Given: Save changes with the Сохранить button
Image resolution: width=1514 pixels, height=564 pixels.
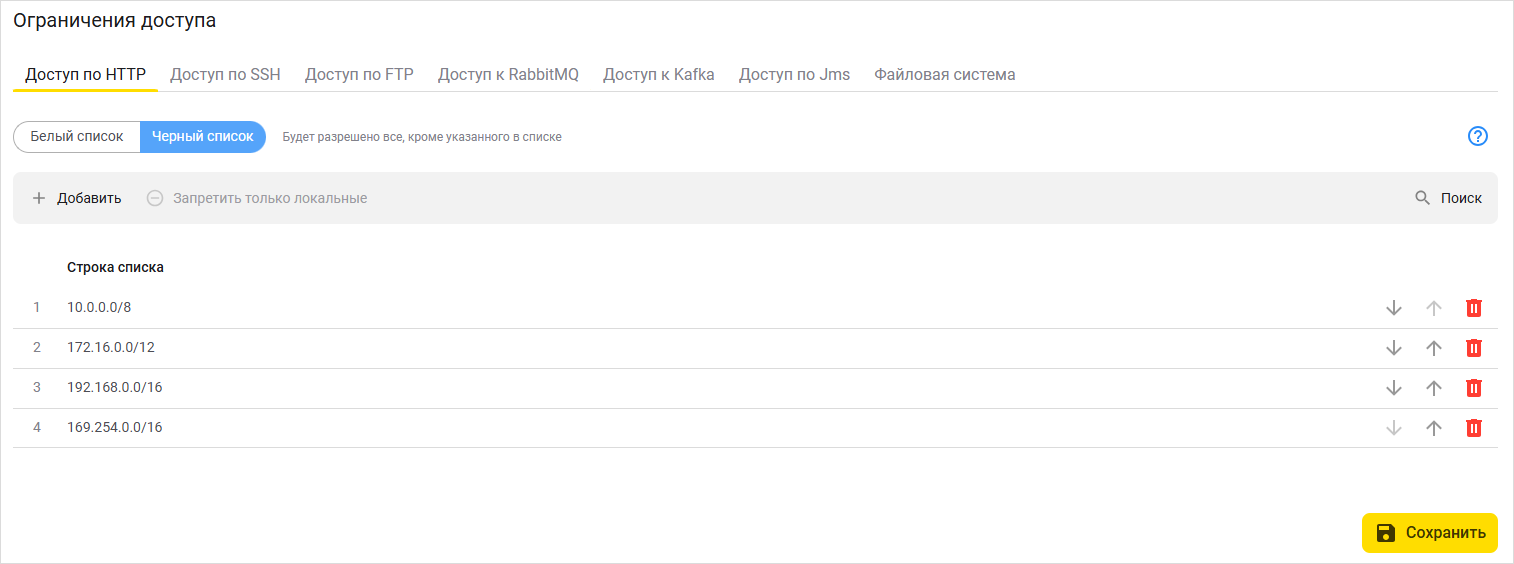Looking at the screenshot, I should [x=1430, y=533].
